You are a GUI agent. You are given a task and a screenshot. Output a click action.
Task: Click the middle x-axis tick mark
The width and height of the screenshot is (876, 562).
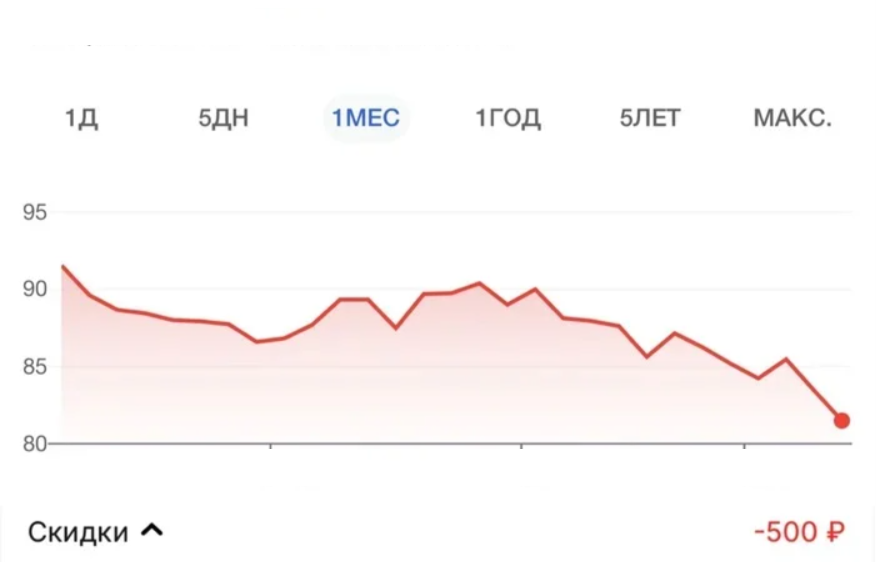(521, 446)
